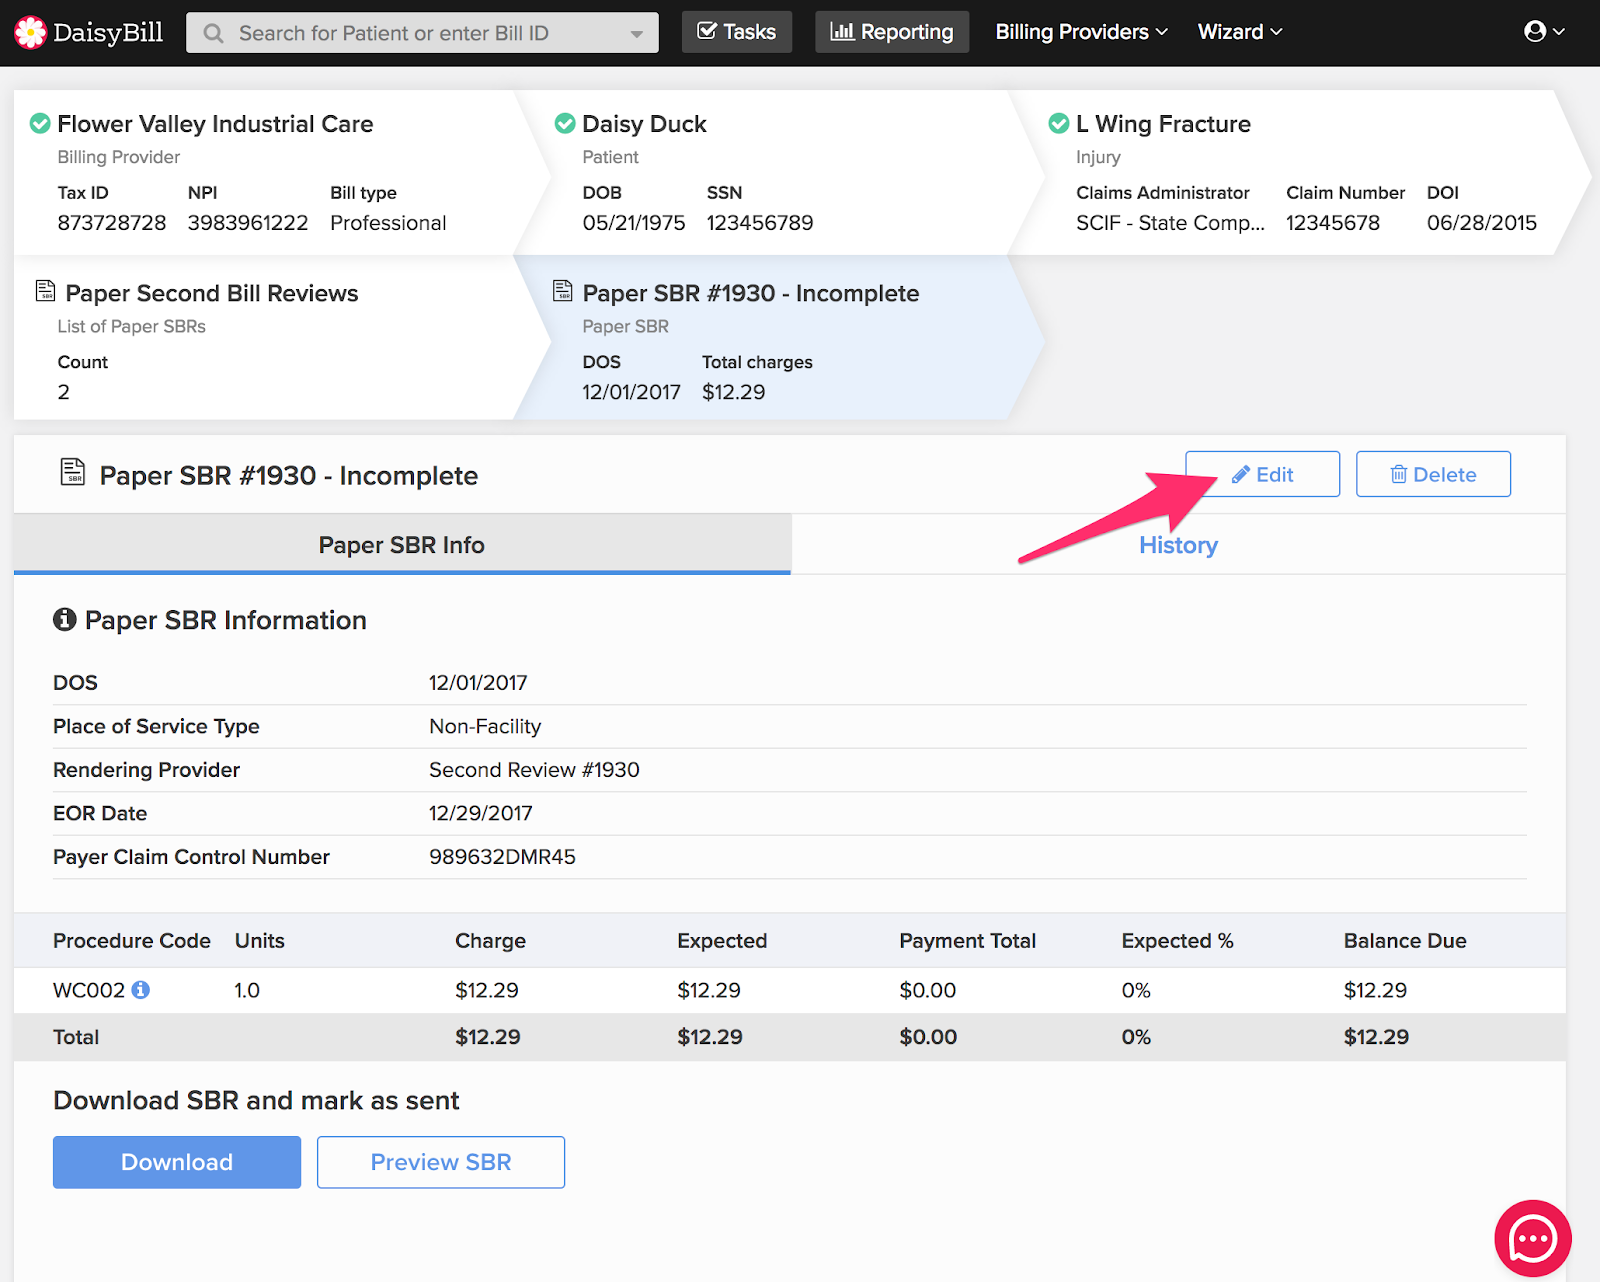Image resolution: width=1600 pixels, height=1282 pixels.
Task: Click Claims Administrator SCIF - State Comp...
Action: (1170, 223)
